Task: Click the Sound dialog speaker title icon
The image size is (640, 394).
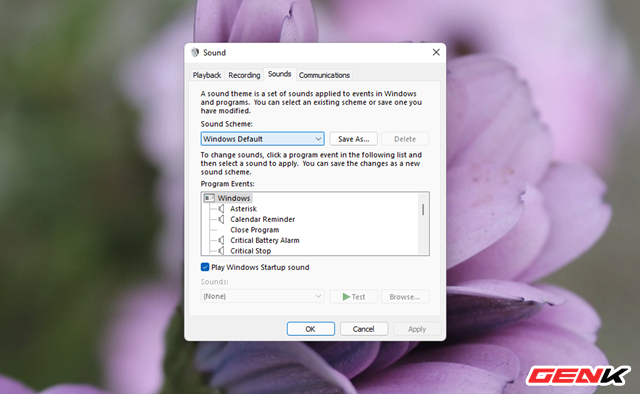Action: (x=195, y=53)
